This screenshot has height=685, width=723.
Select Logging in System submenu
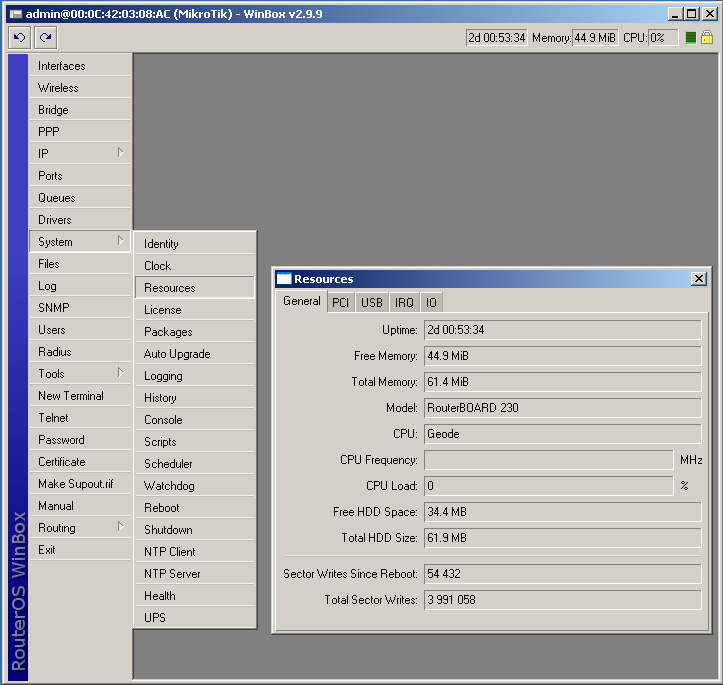tap(195, 376)
